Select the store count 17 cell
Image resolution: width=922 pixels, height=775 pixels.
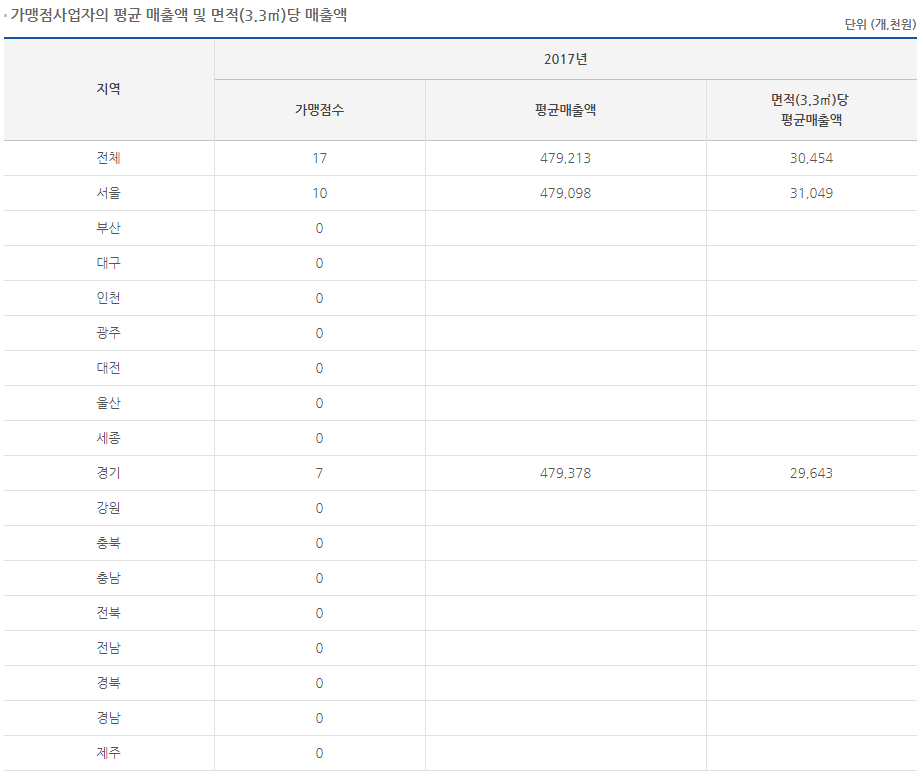[319, 158]
